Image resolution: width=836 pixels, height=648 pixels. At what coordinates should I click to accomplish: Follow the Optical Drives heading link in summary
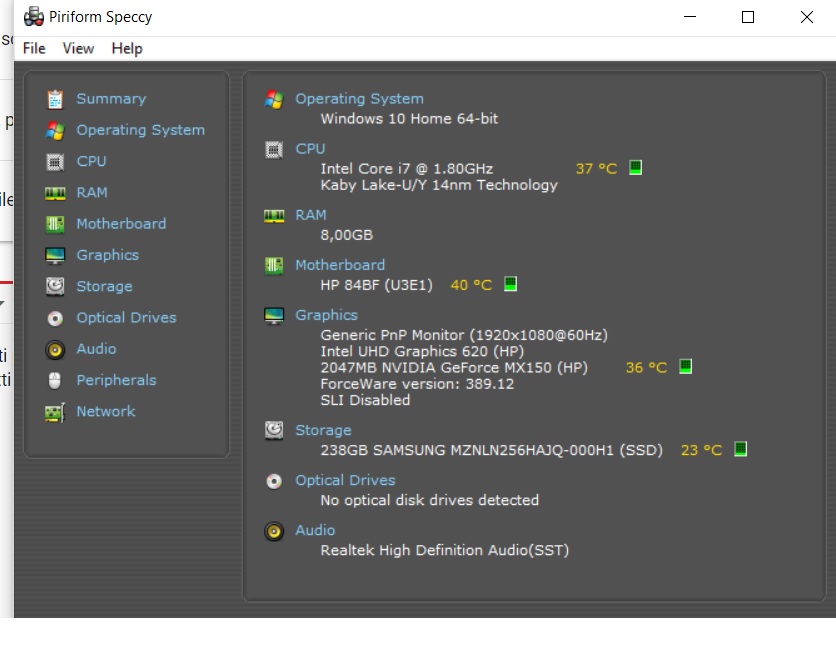tap(345, 481)
